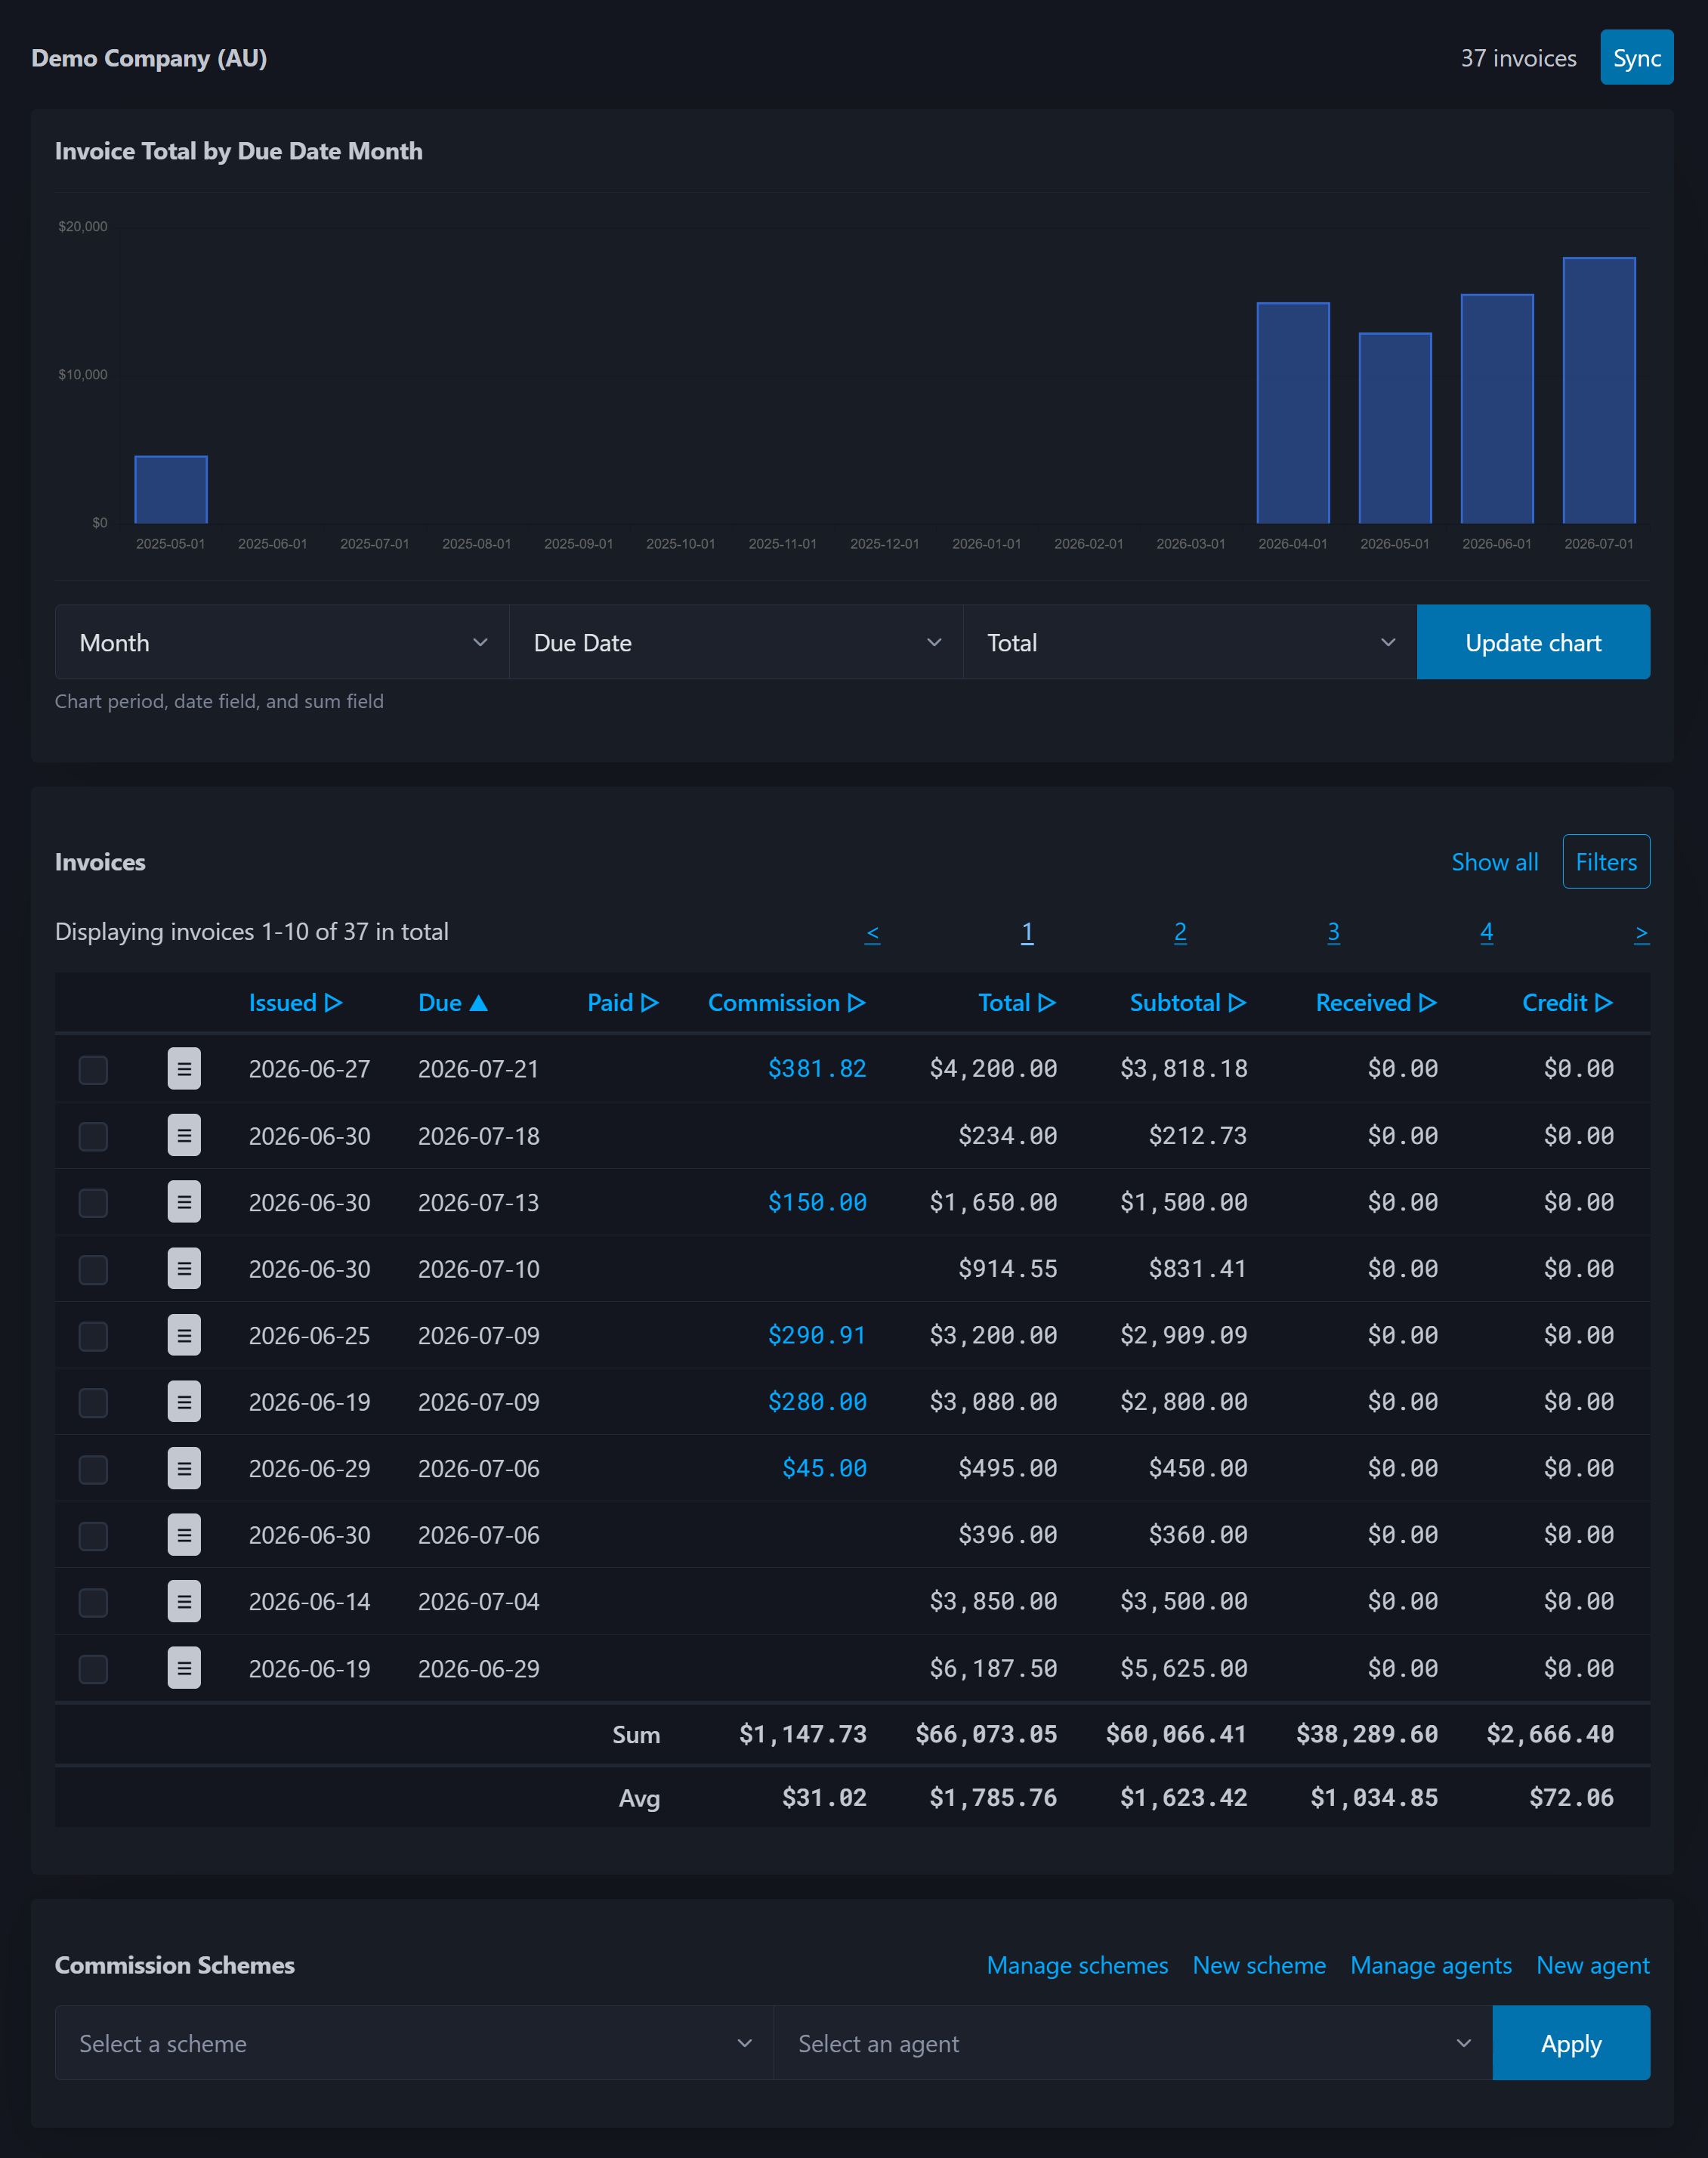Check the $3,200.00 invoice row

pyautogui.click(x=93, y=1336)
